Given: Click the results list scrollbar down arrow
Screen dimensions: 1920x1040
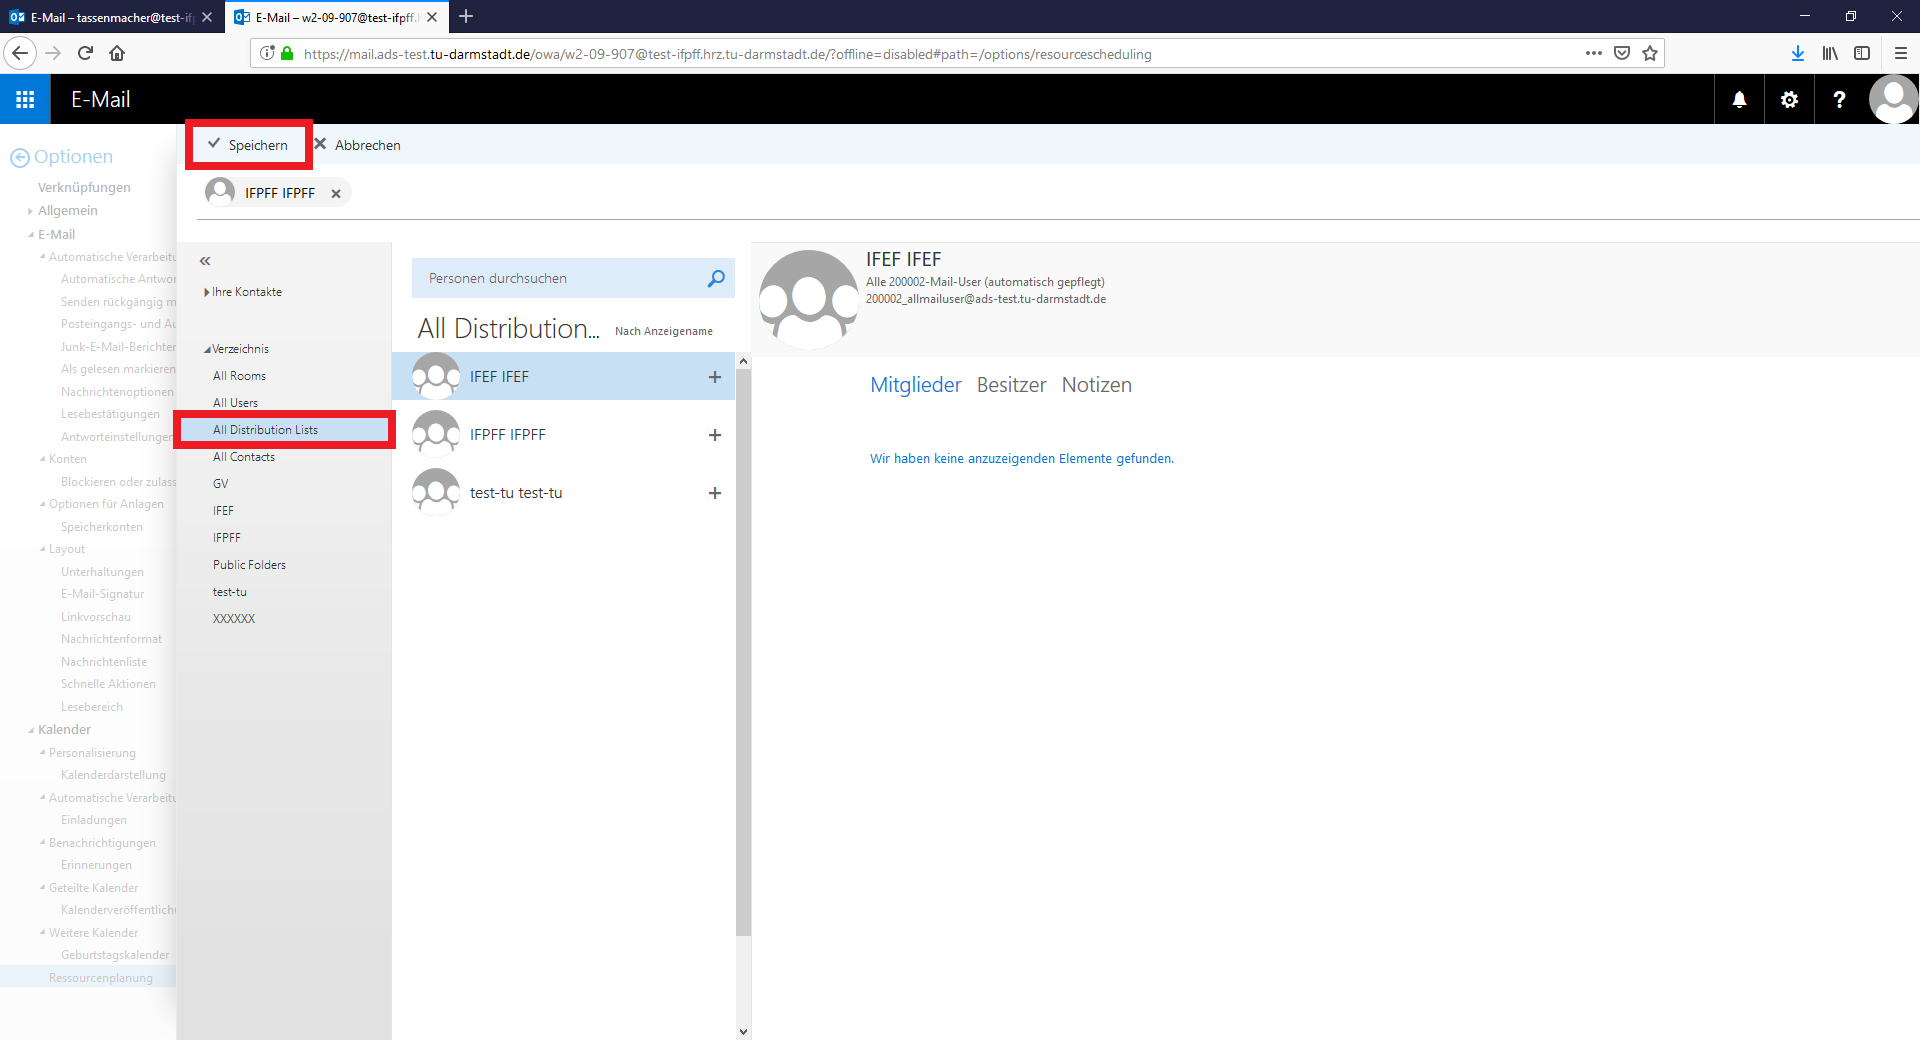Looking at the screenshot, I should click(x=743, y=1031).
